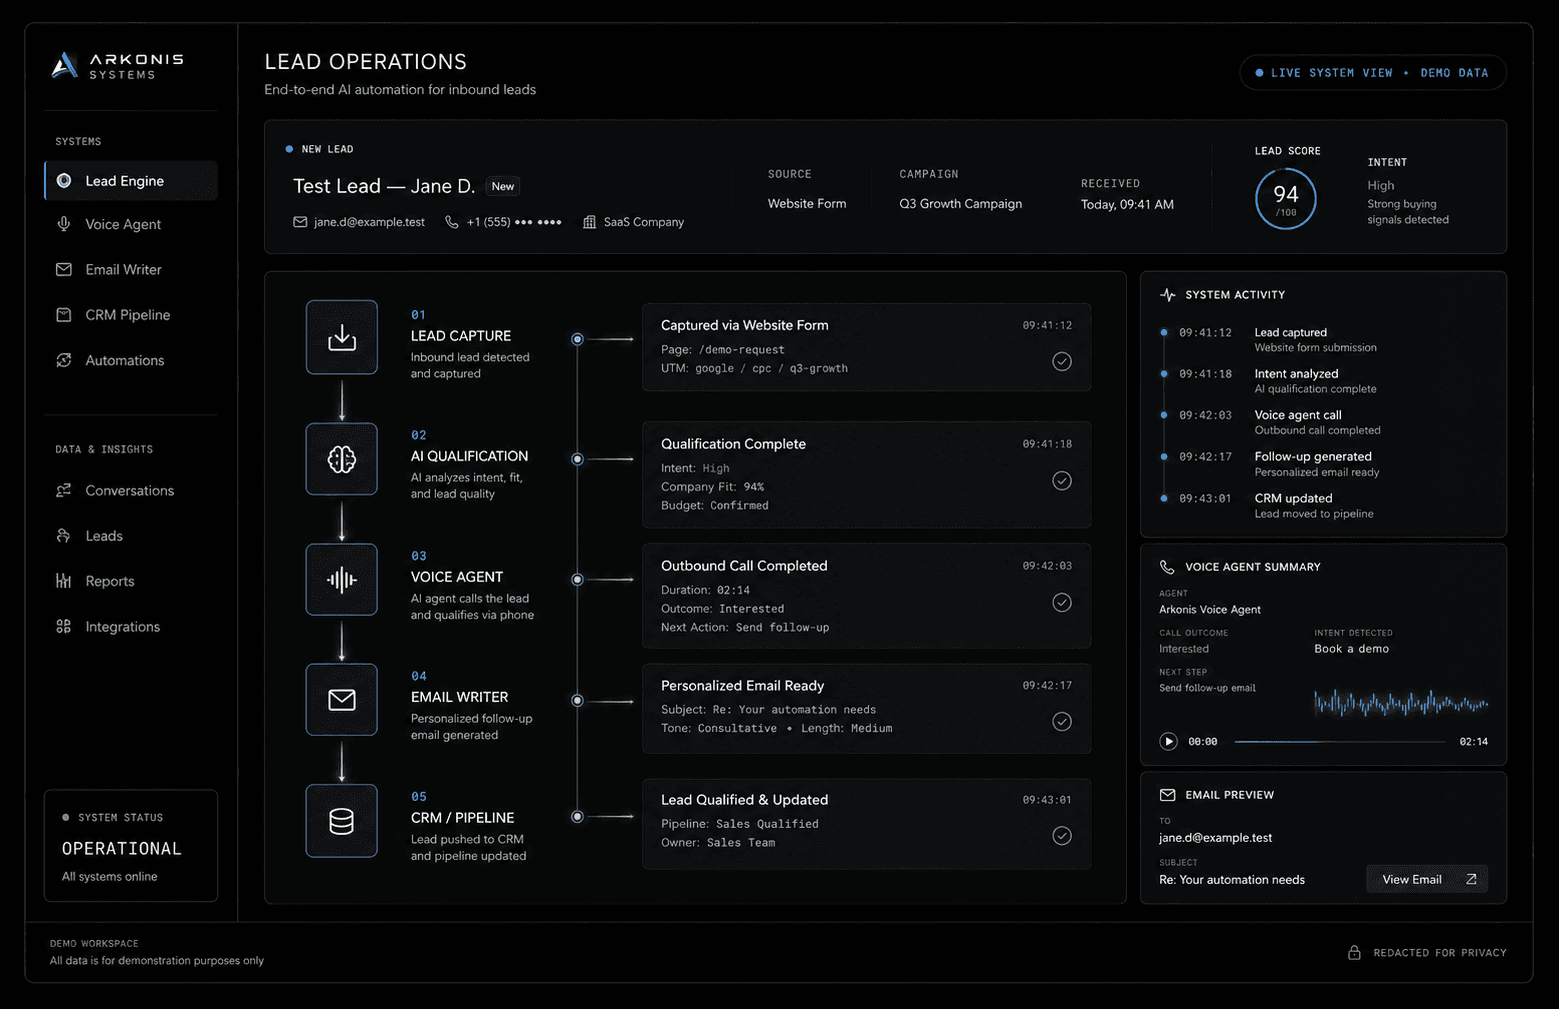The height and width of the screenshot is (1009, 1559).
Task: Click the phone icon beside +1 (555)
Action: coord(452,222)
